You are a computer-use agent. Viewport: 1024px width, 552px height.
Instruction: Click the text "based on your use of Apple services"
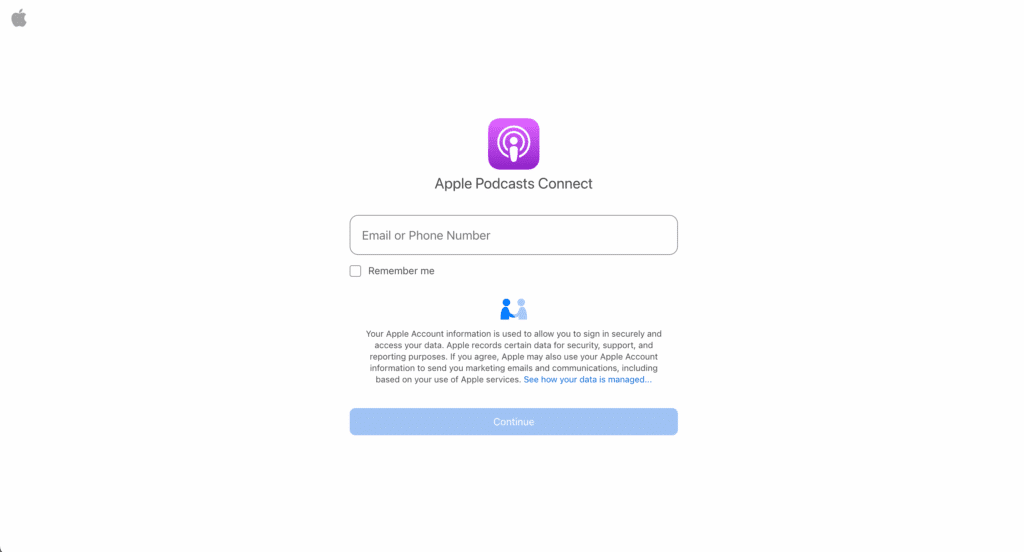click(448, 380)
